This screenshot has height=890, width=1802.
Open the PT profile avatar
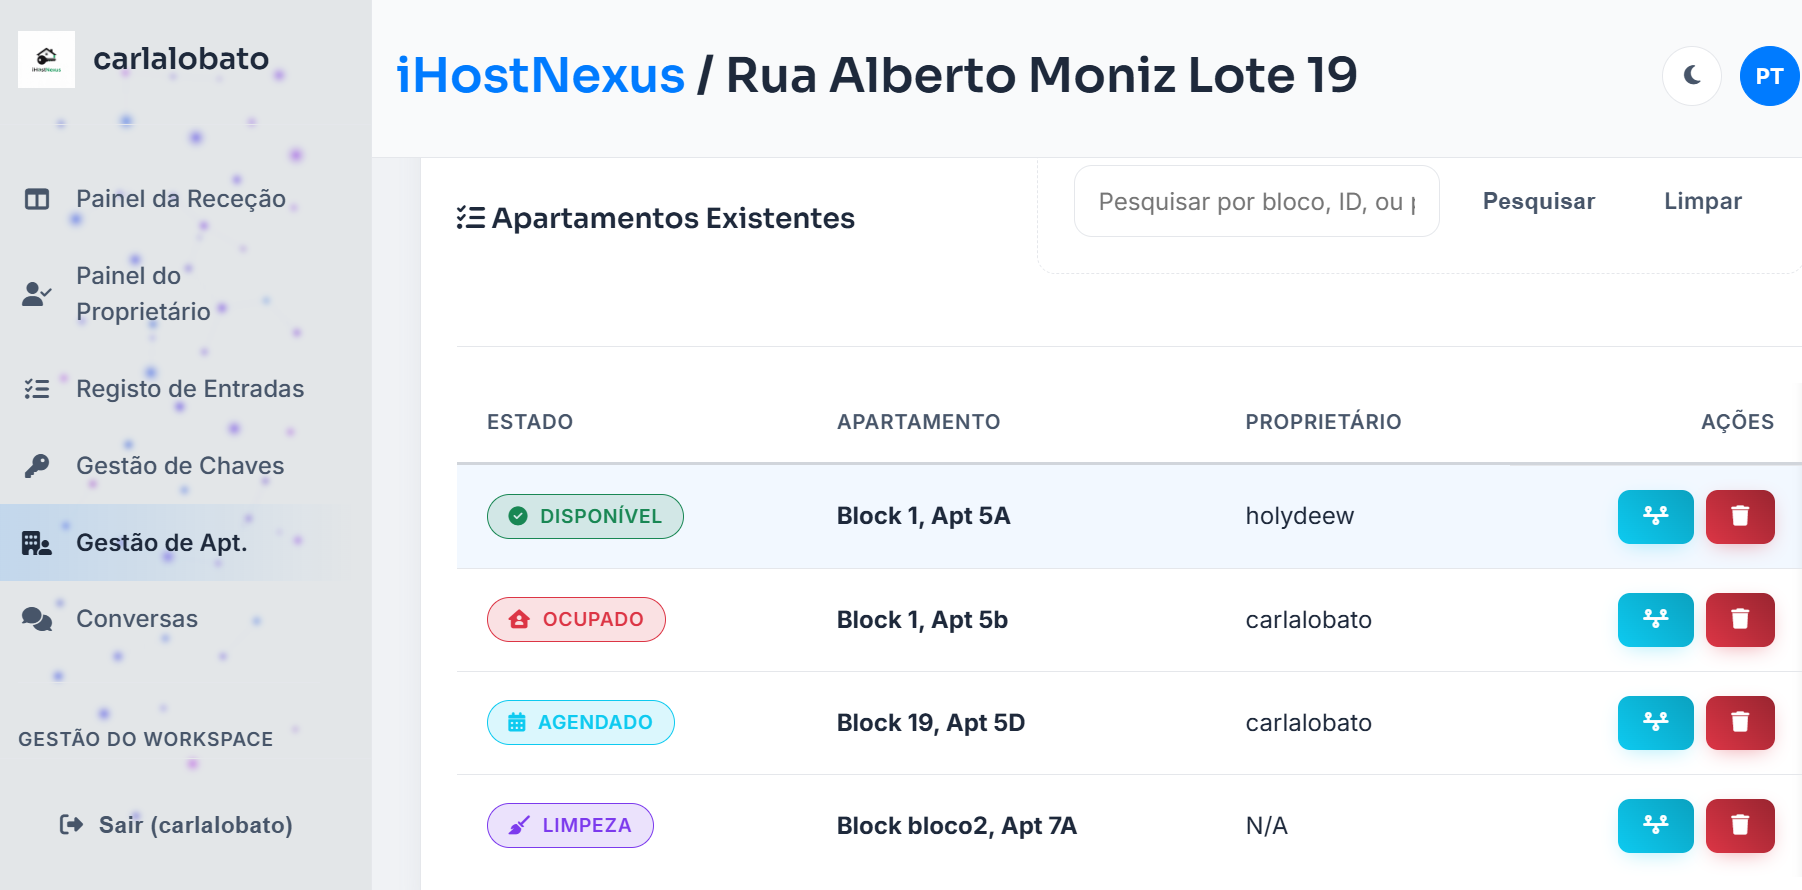tap(1769, 75)
